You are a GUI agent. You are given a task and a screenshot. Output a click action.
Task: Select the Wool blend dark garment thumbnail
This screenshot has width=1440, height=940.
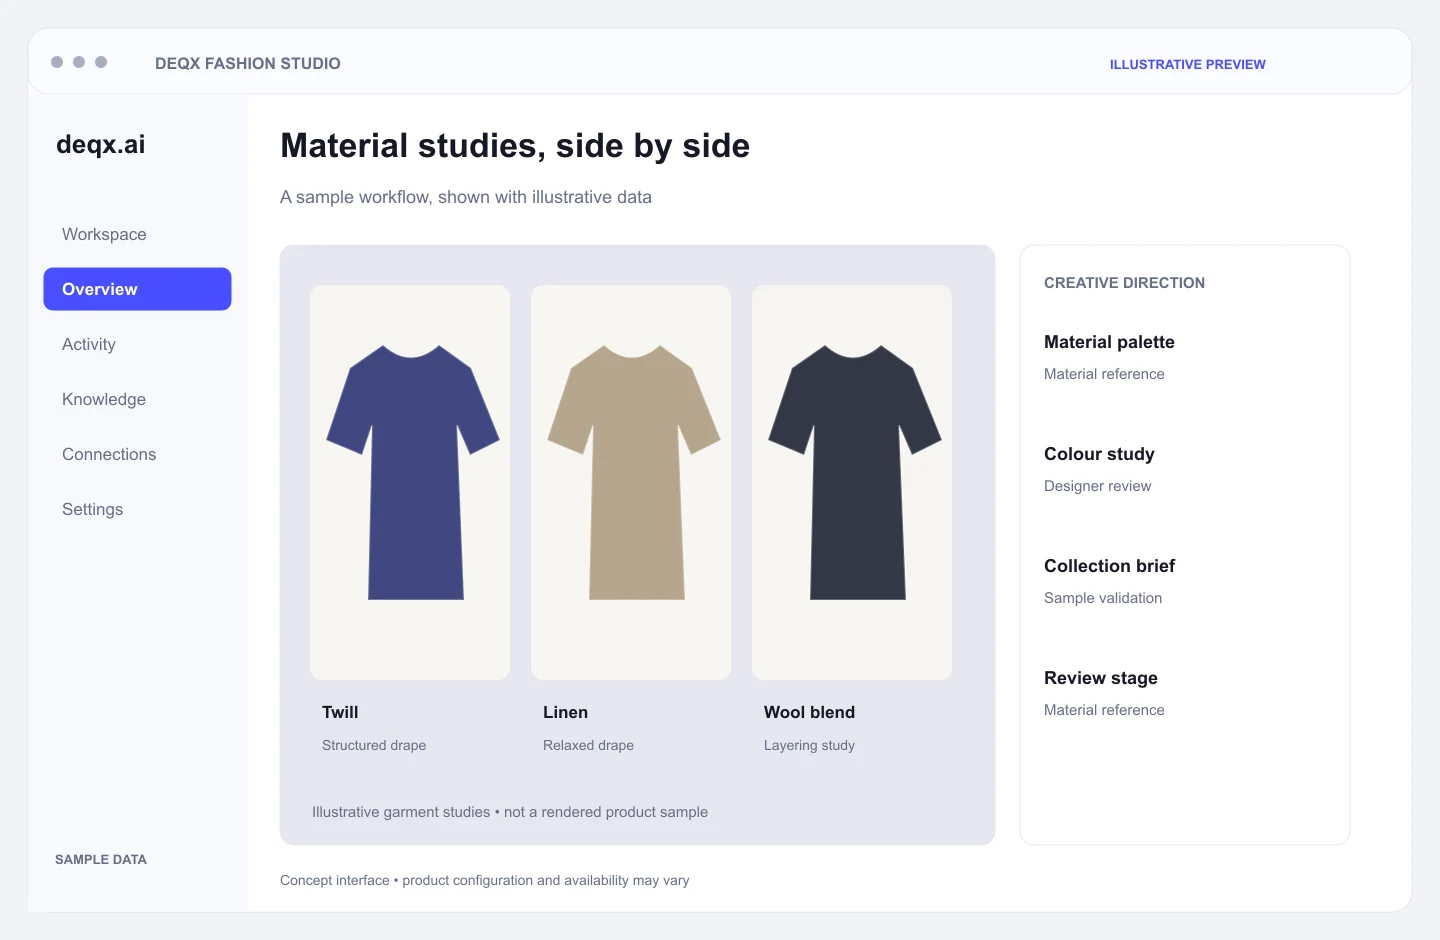click(x=852, y=482)
